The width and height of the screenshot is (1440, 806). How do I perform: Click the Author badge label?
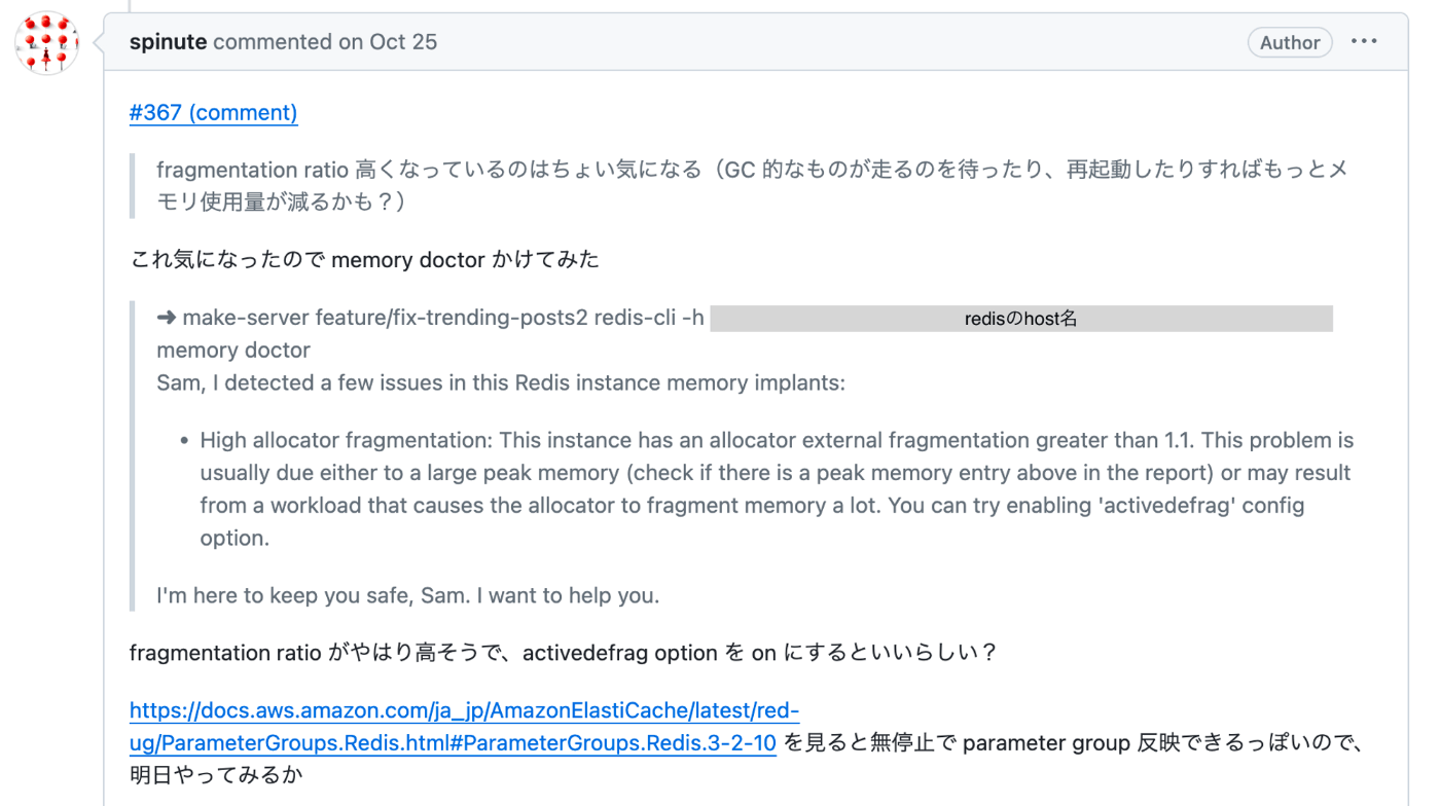[x=1289, y=42]
